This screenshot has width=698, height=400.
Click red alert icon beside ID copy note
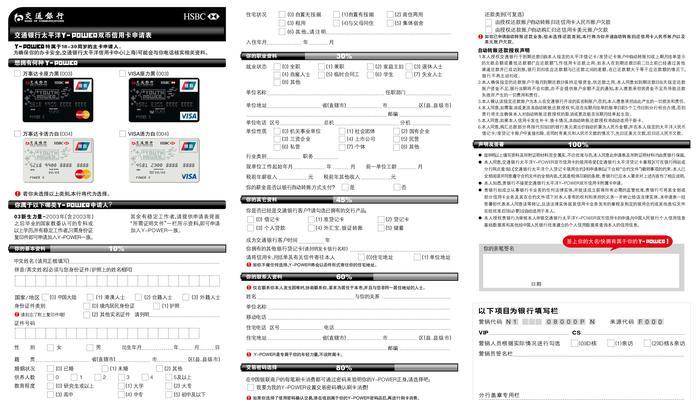pyautogui.click(x=17, y=314)
